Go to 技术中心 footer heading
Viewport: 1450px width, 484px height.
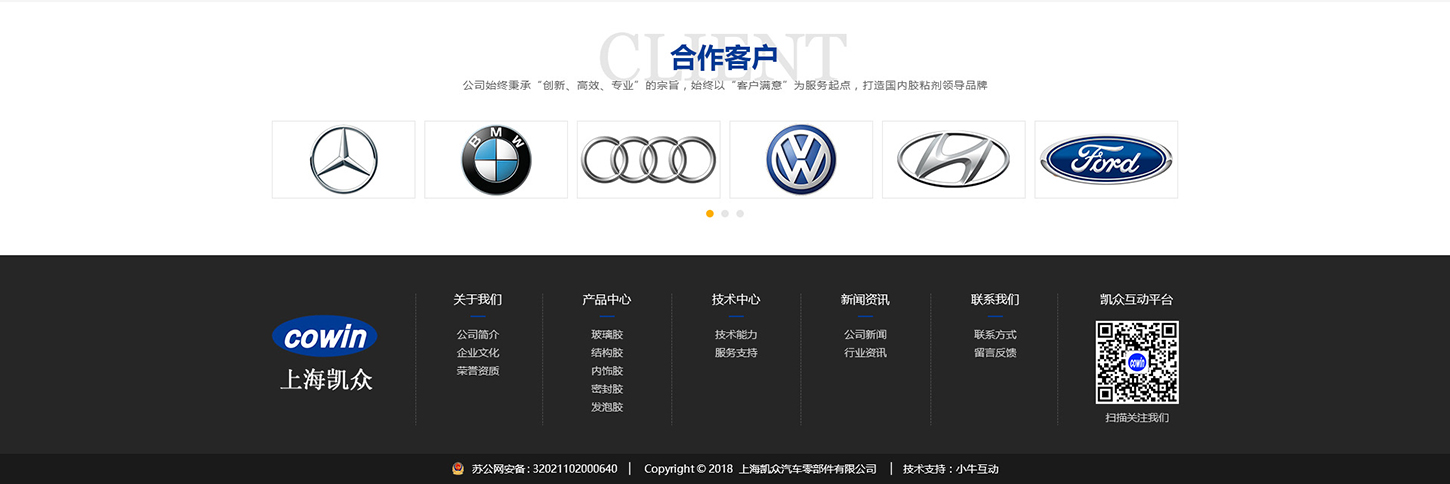click(736, 299)
